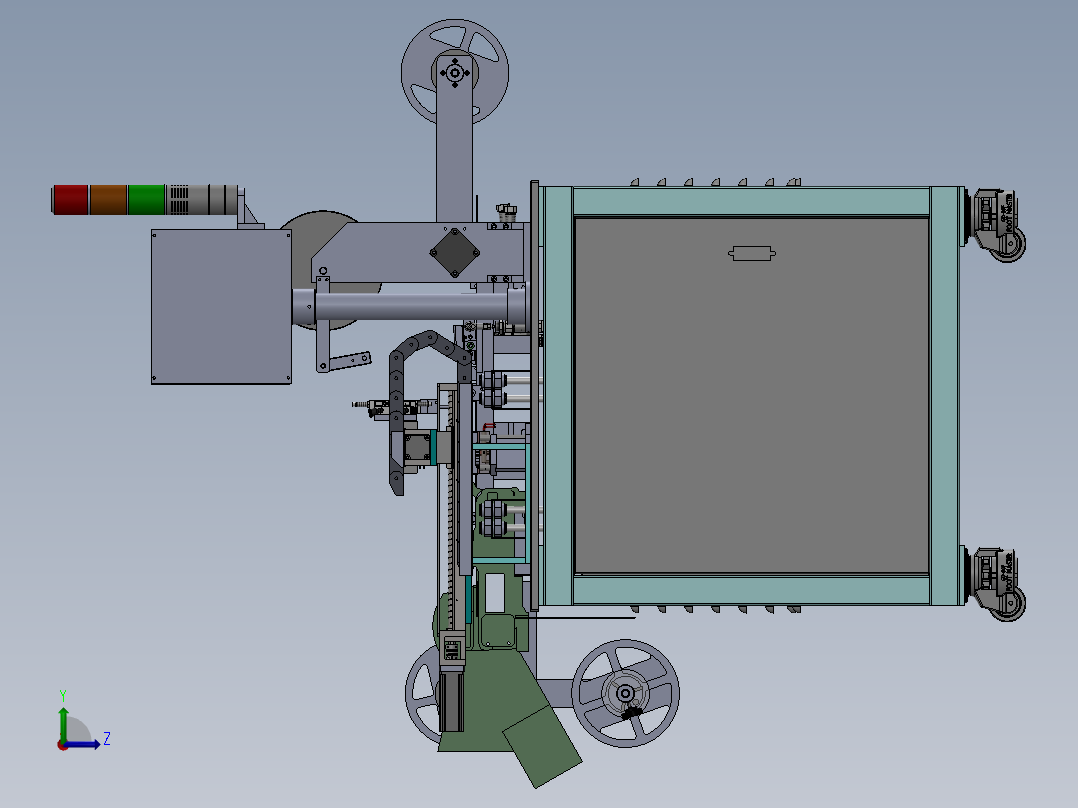The width and height of the screenshot is (1078, 808).
Task: Click the top reel's center hub
Action: (x=454, y=72)
